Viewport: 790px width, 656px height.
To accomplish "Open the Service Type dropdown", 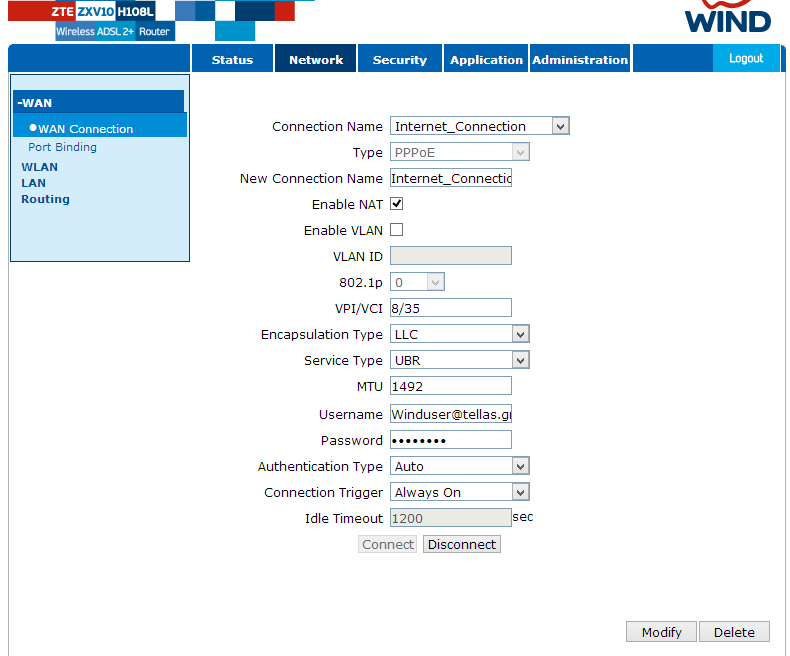I will point(459,360).
